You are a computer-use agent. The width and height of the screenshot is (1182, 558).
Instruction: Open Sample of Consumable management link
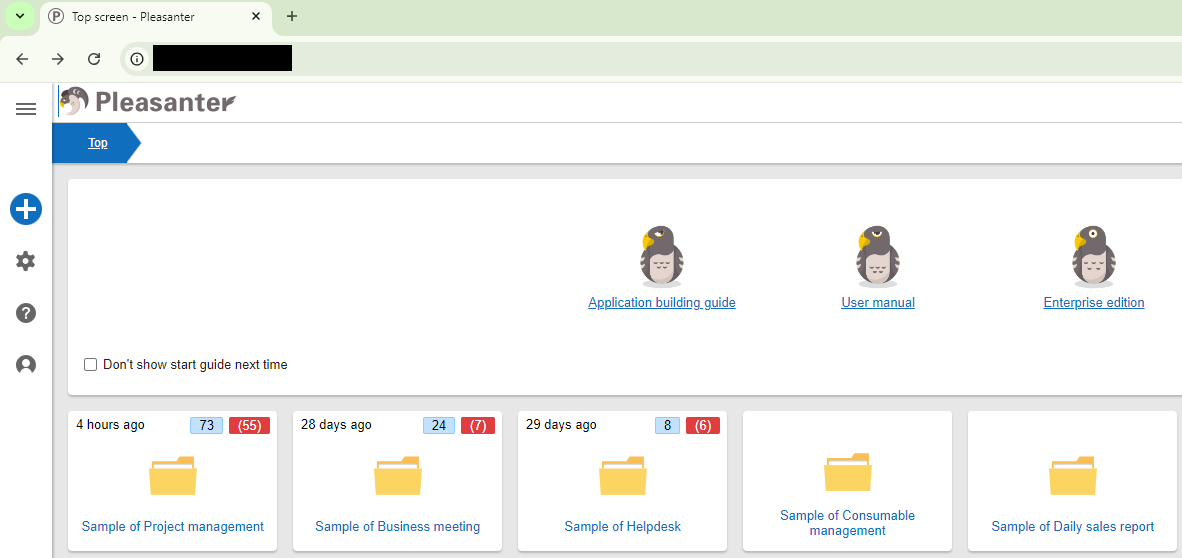click(x=847, y=523)
